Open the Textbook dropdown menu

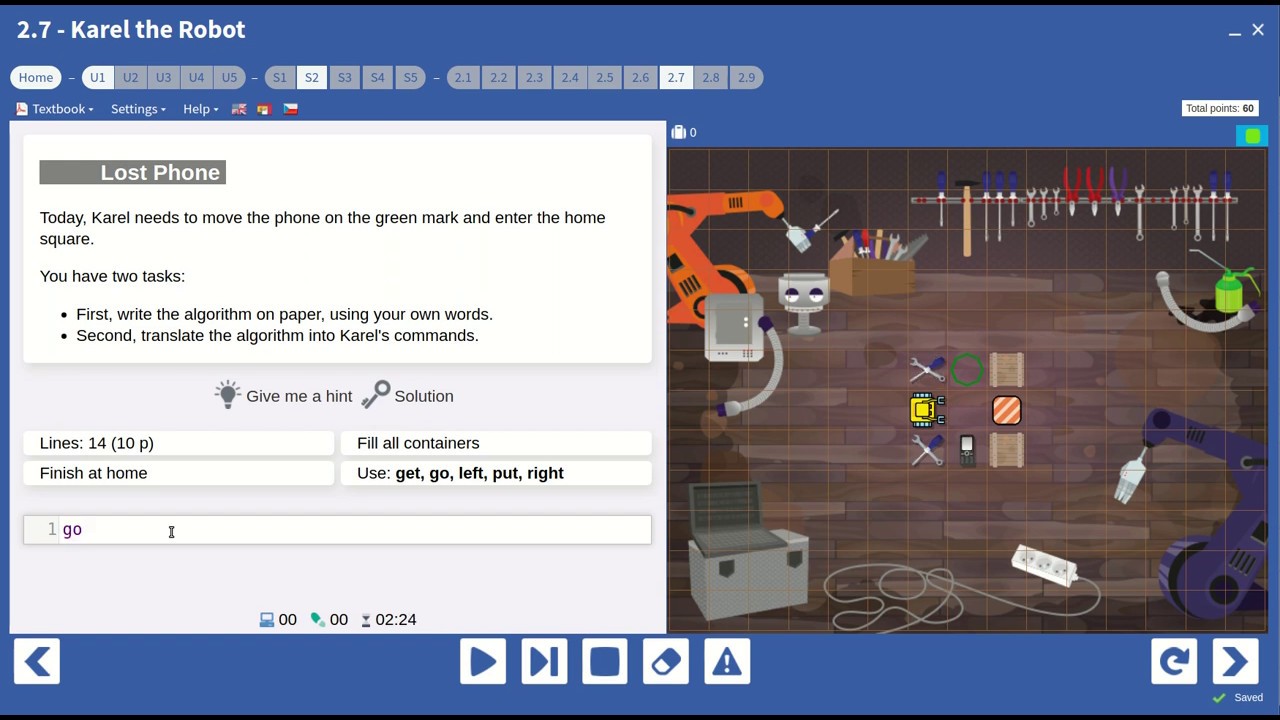tap(55, 109)
